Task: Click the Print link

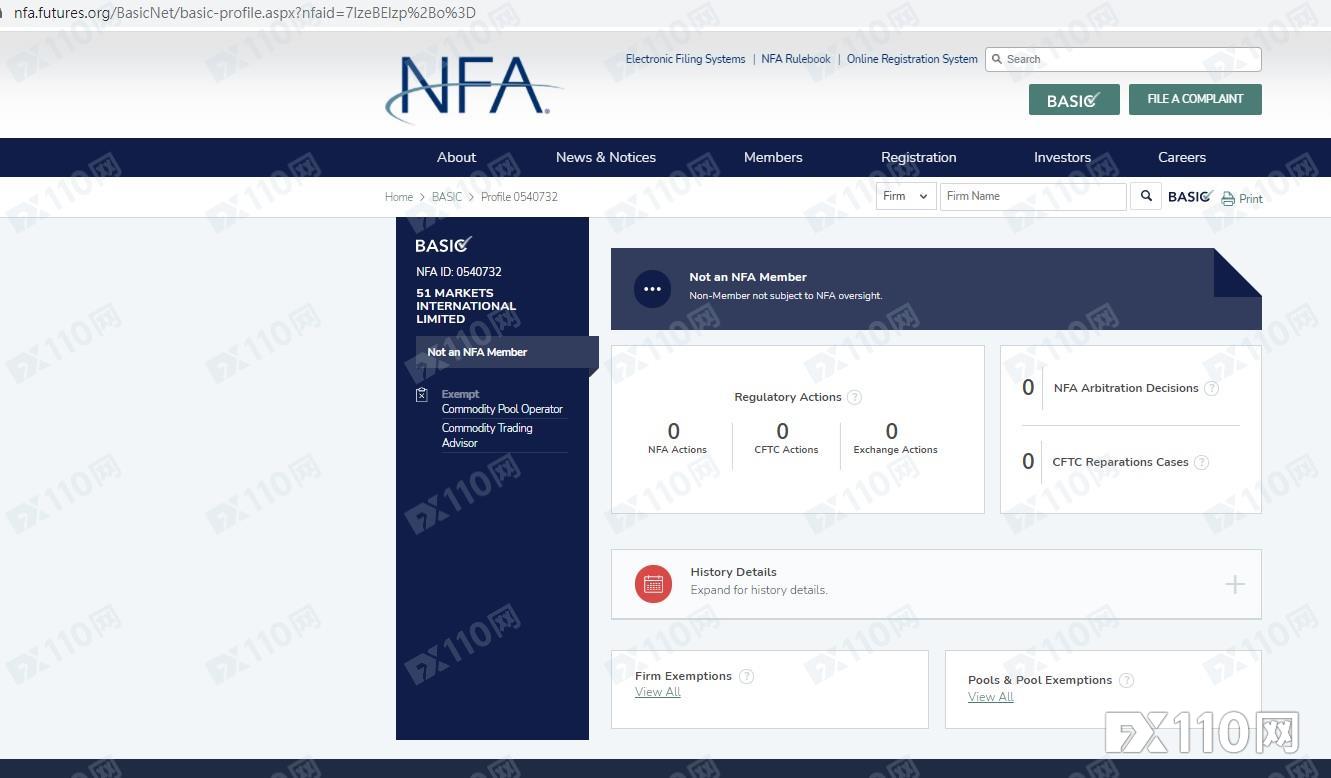Action: pyautogui.click(x=1250, y=199)
